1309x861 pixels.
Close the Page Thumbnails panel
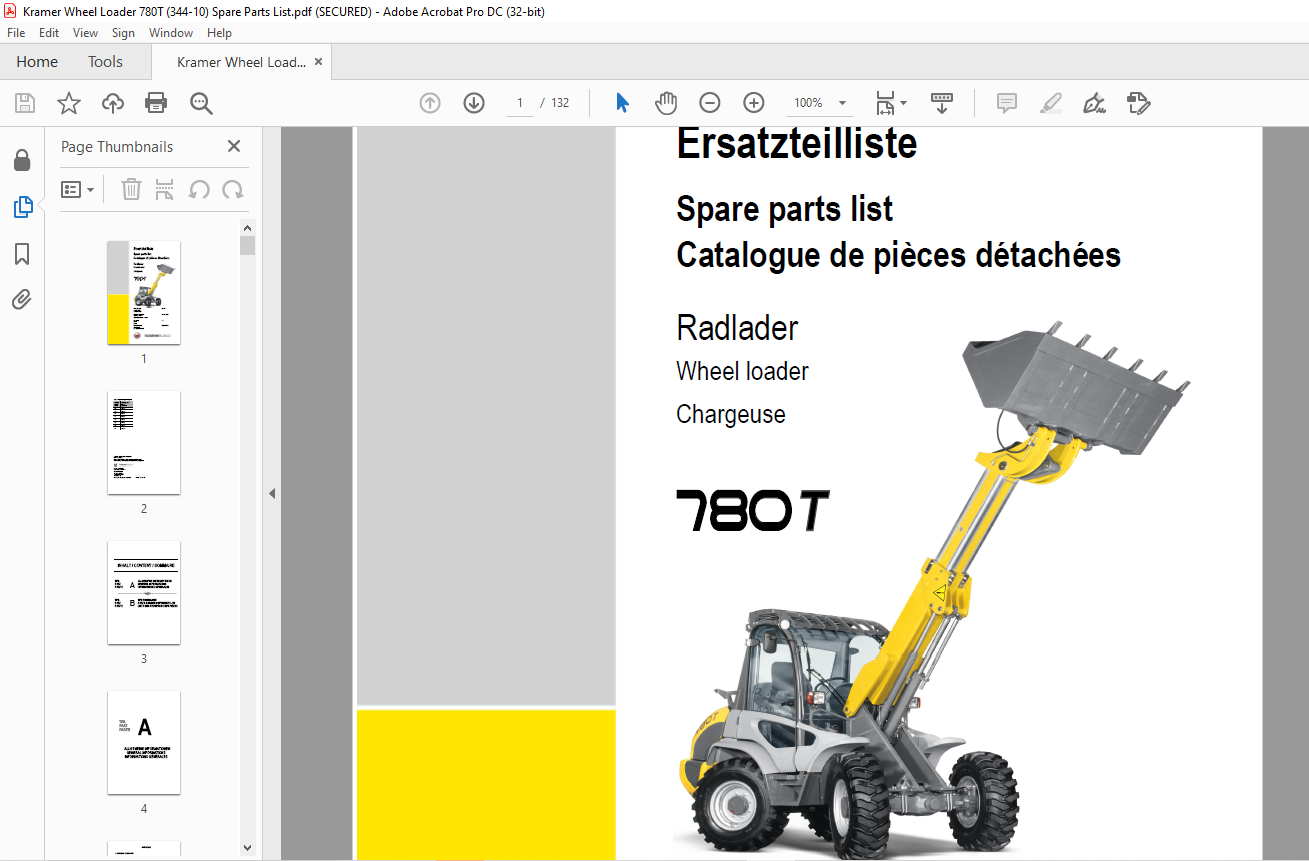click(234, 146)
